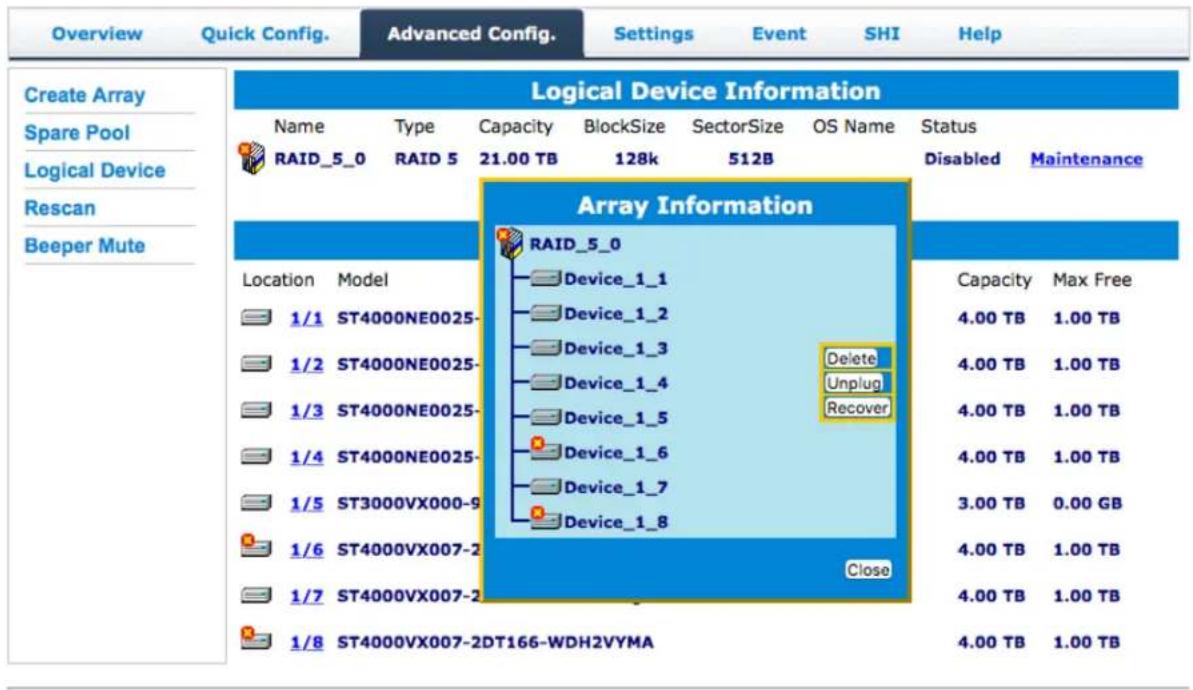Click the Device_1_1 drive icon in the tree
Screen dimensions: 1193x690
click(546, 278)
